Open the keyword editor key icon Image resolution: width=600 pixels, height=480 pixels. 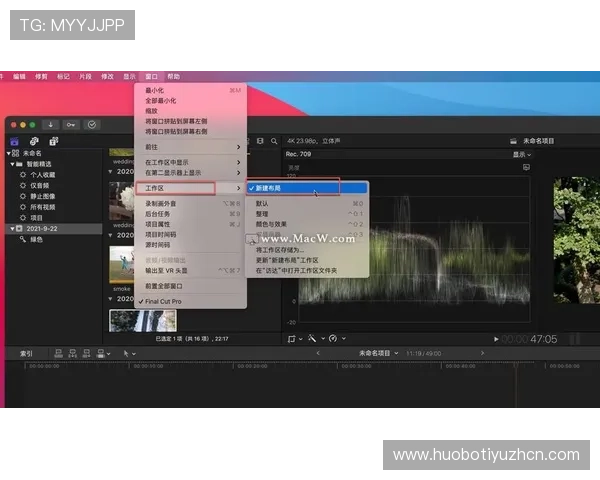pyautogui.click(x=71, y=125)
